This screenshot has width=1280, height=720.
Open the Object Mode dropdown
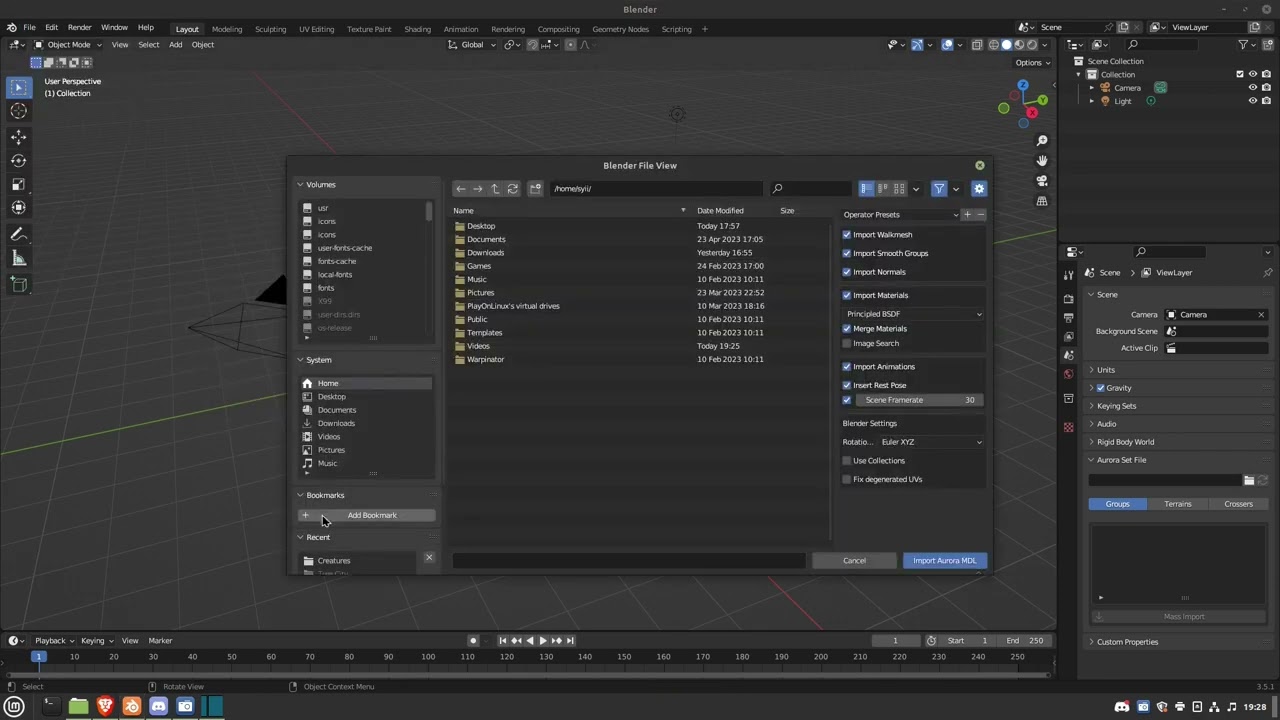[x=68, y=45]
